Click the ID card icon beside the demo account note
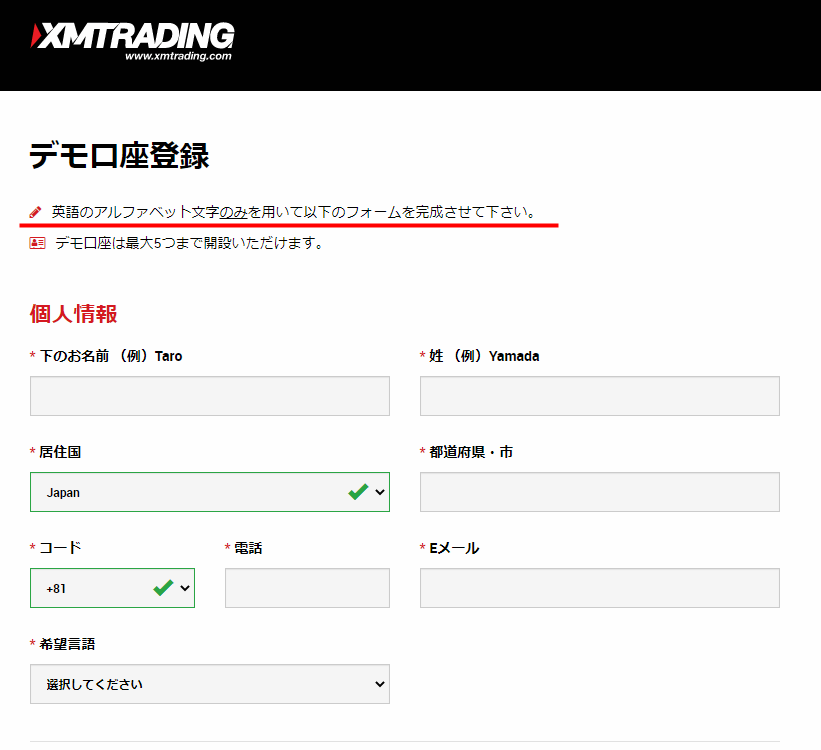The width and height of the screenshot is (821, 750). (x=37, y=243)
